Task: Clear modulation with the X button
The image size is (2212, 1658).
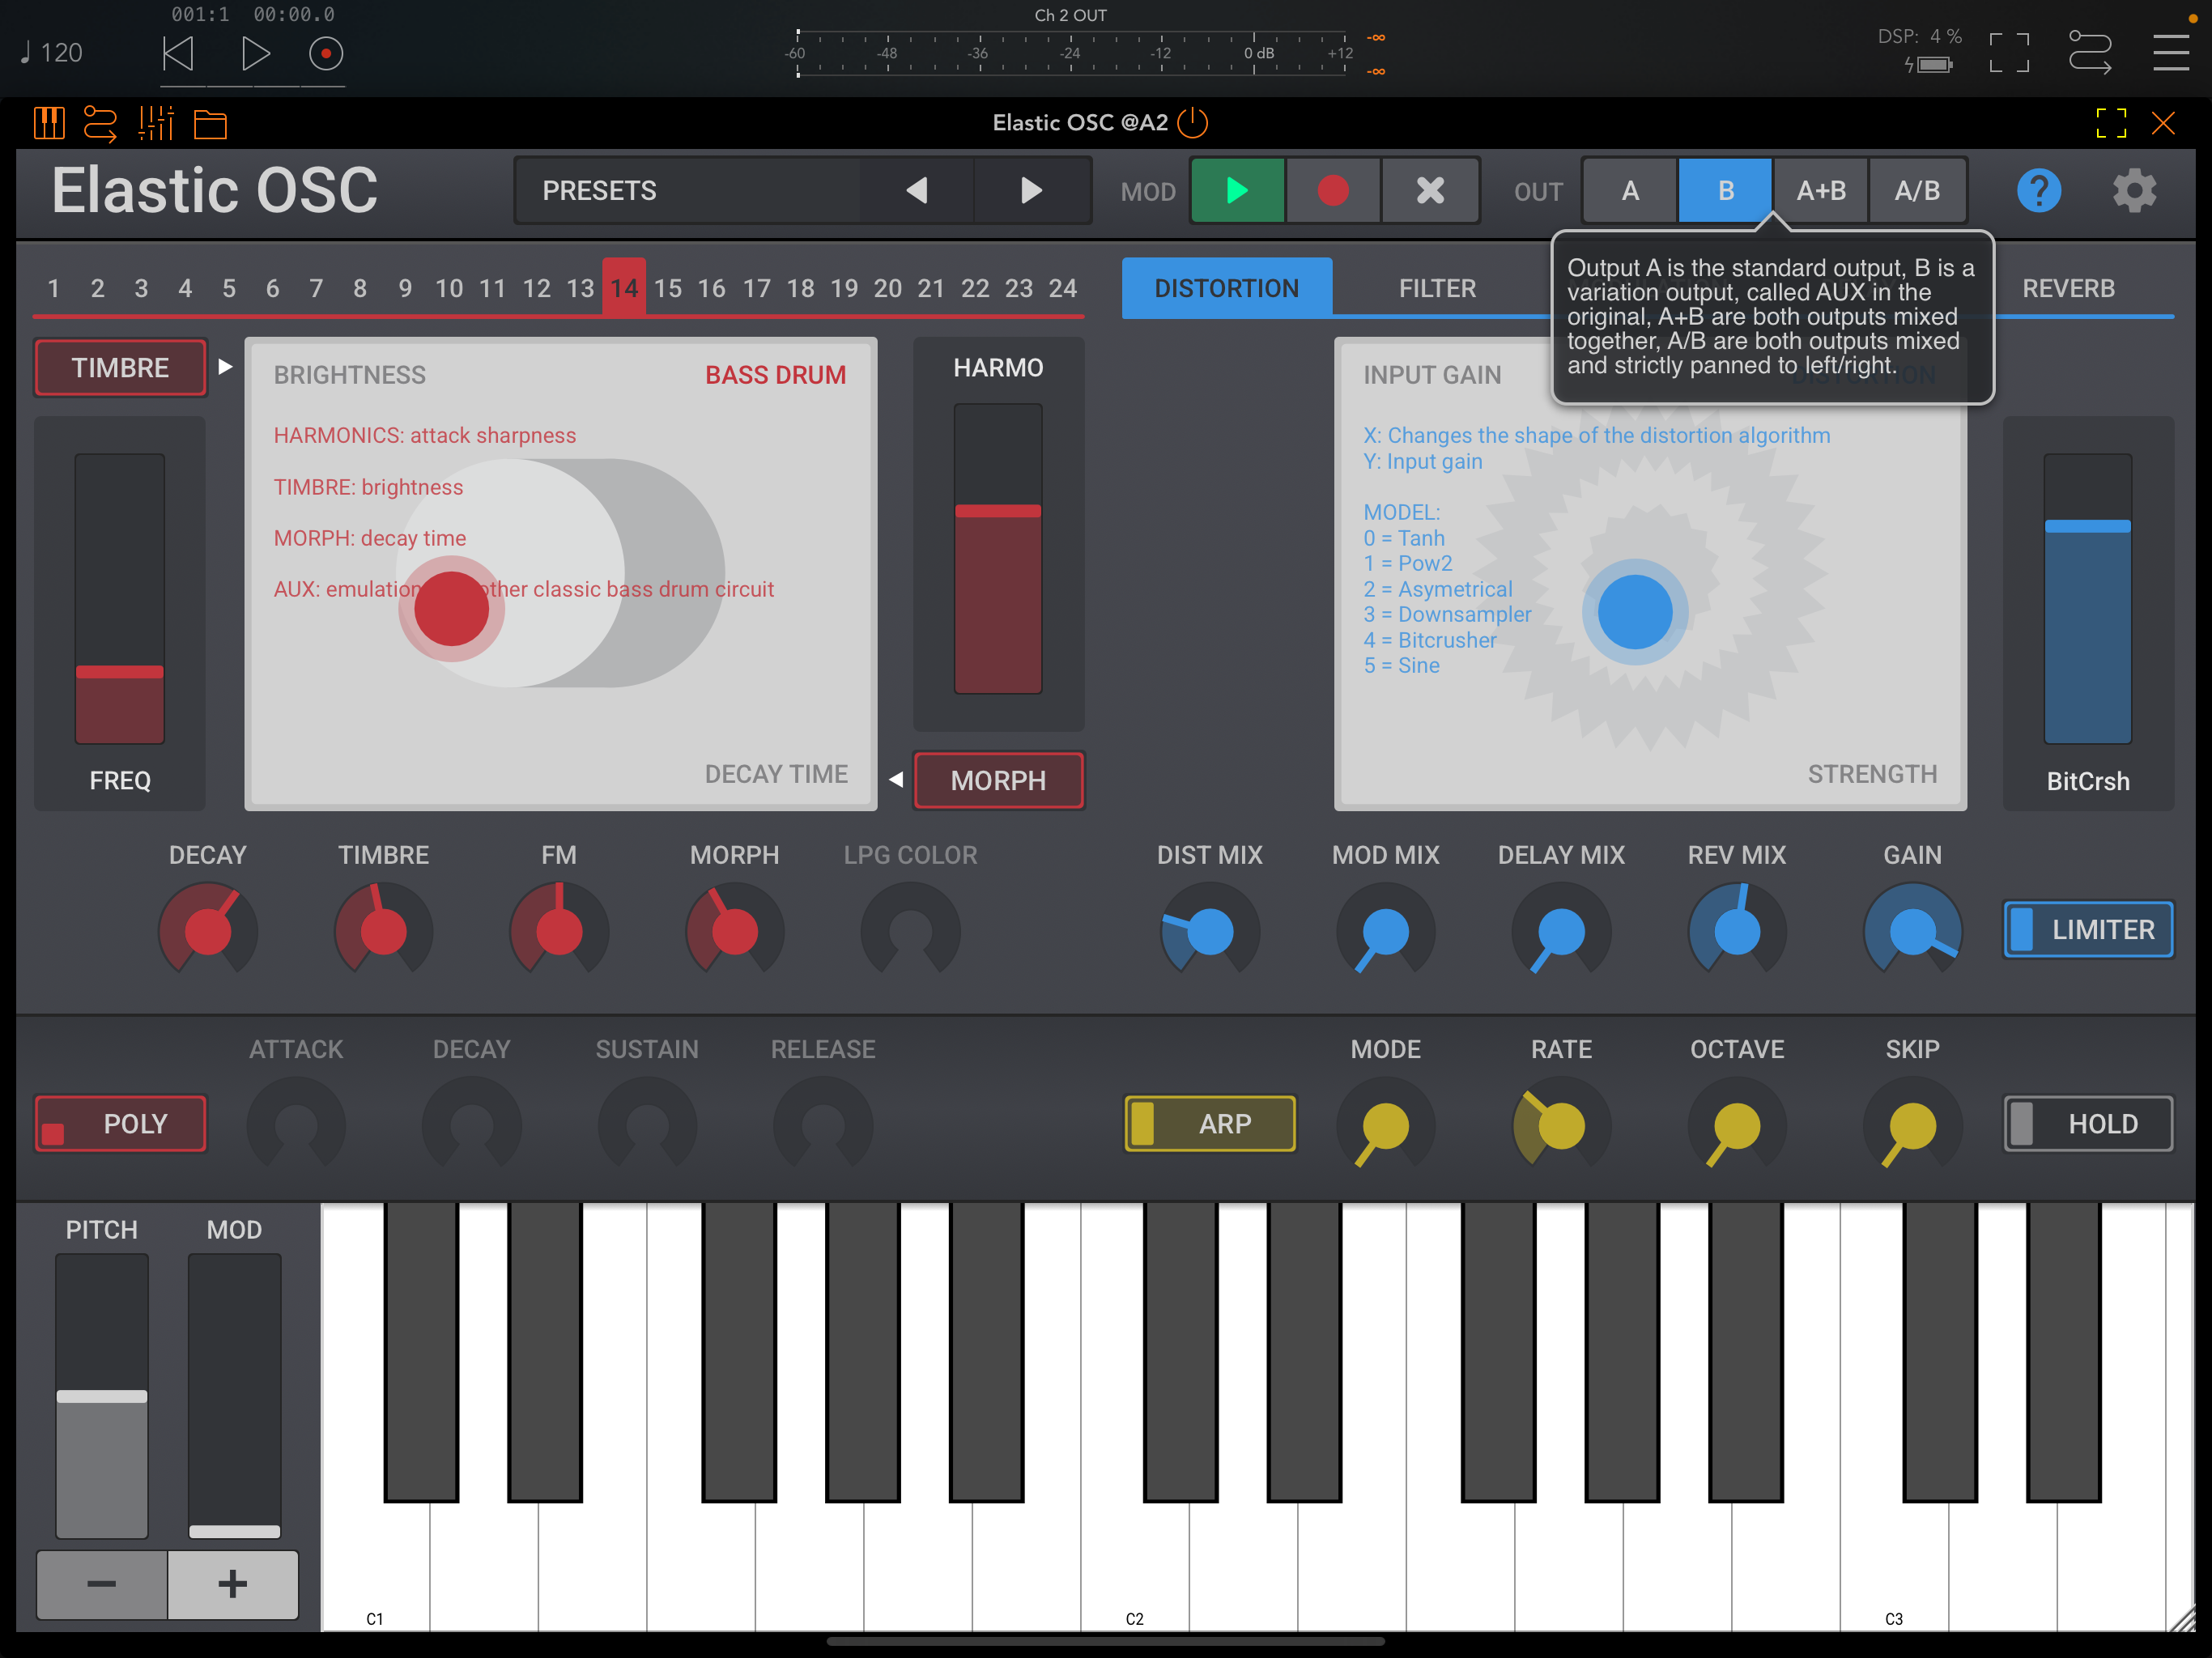Action: [1430, 190]
